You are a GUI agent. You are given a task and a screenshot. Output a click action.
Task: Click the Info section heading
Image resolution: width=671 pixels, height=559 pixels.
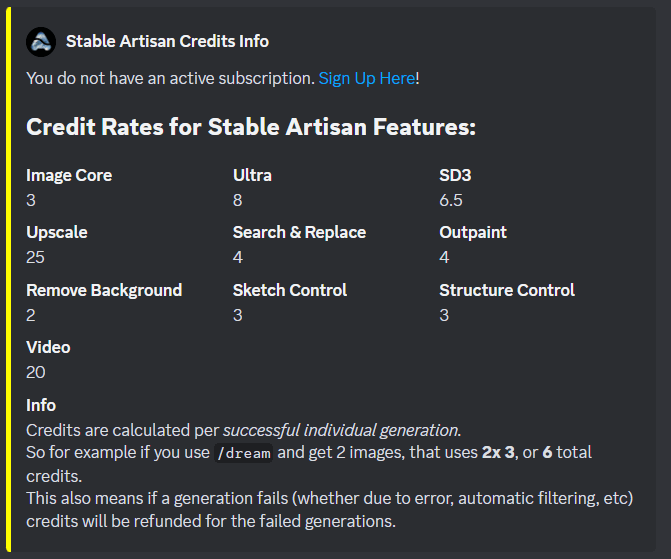click(41, 405)
